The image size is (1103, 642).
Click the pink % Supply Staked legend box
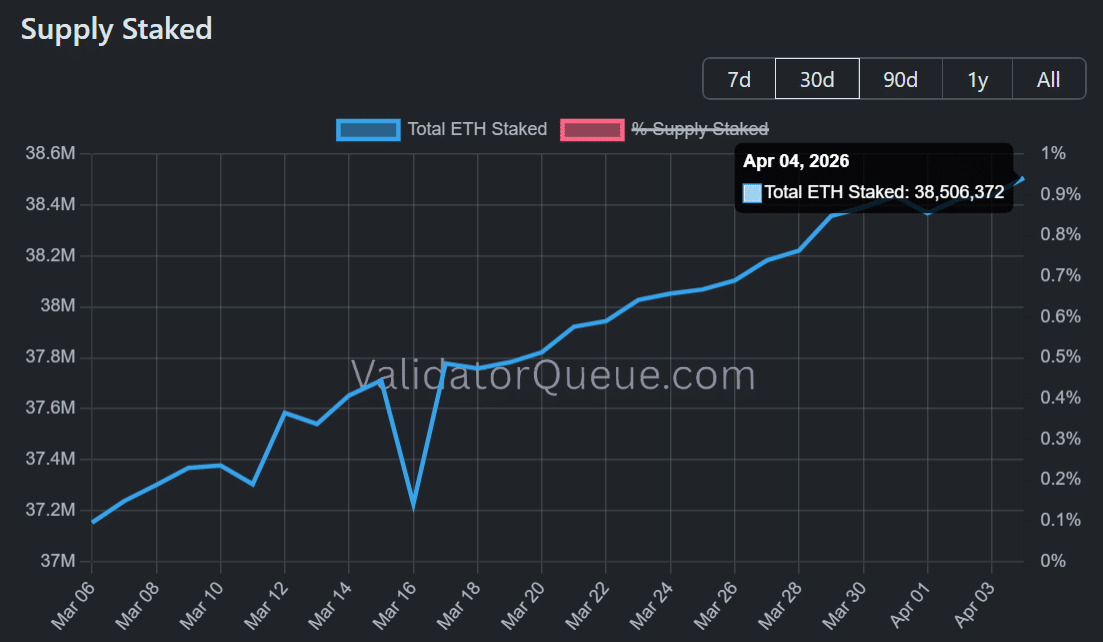[x=592, y=129]
